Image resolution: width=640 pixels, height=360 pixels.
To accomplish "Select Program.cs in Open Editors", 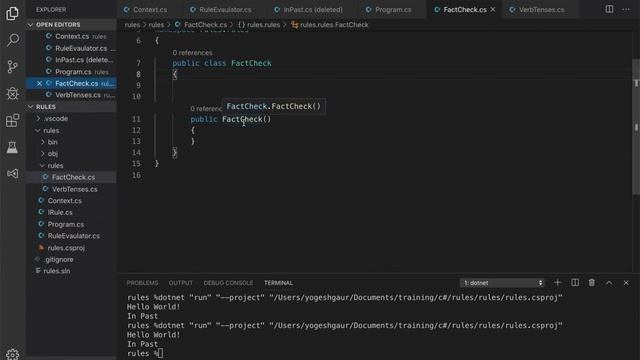I will [71, 72].
